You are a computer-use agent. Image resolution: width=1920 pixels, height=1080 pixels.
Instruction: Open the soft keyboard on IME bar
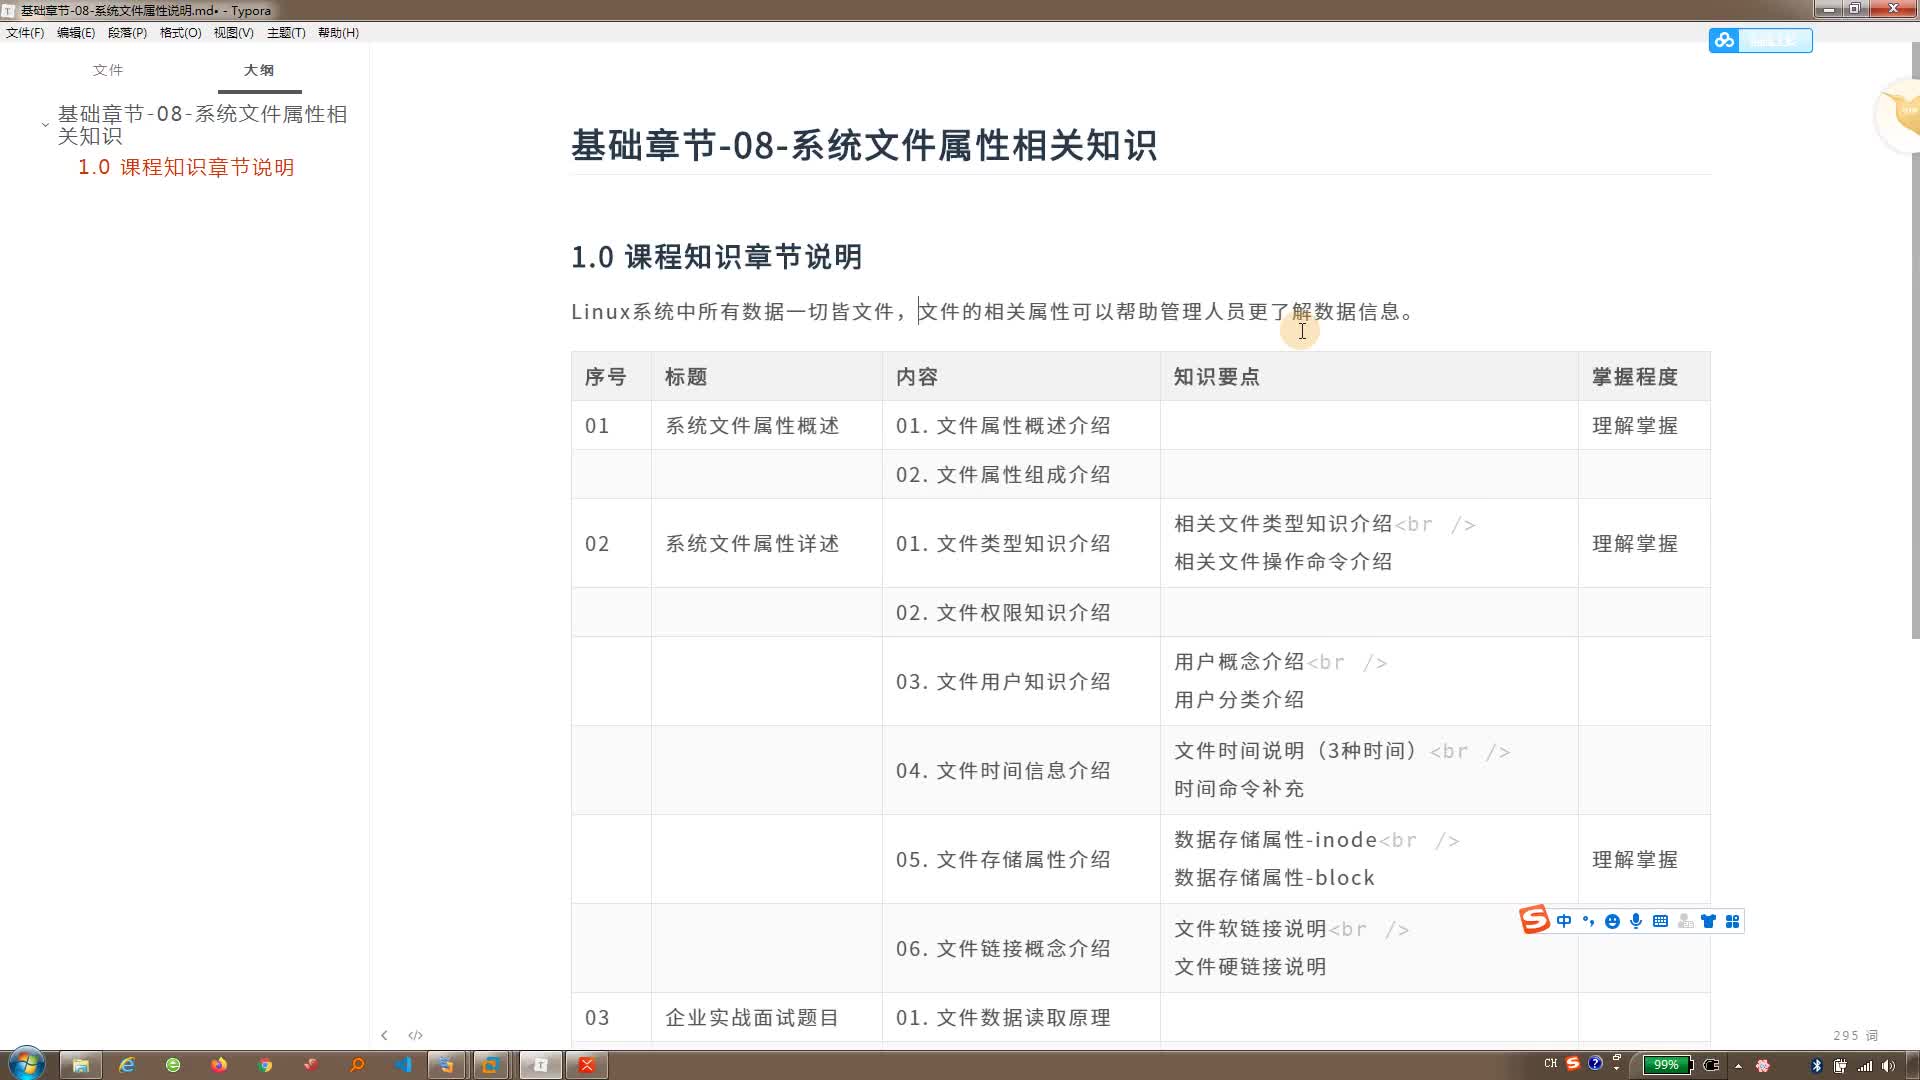tap(1660, 921)
